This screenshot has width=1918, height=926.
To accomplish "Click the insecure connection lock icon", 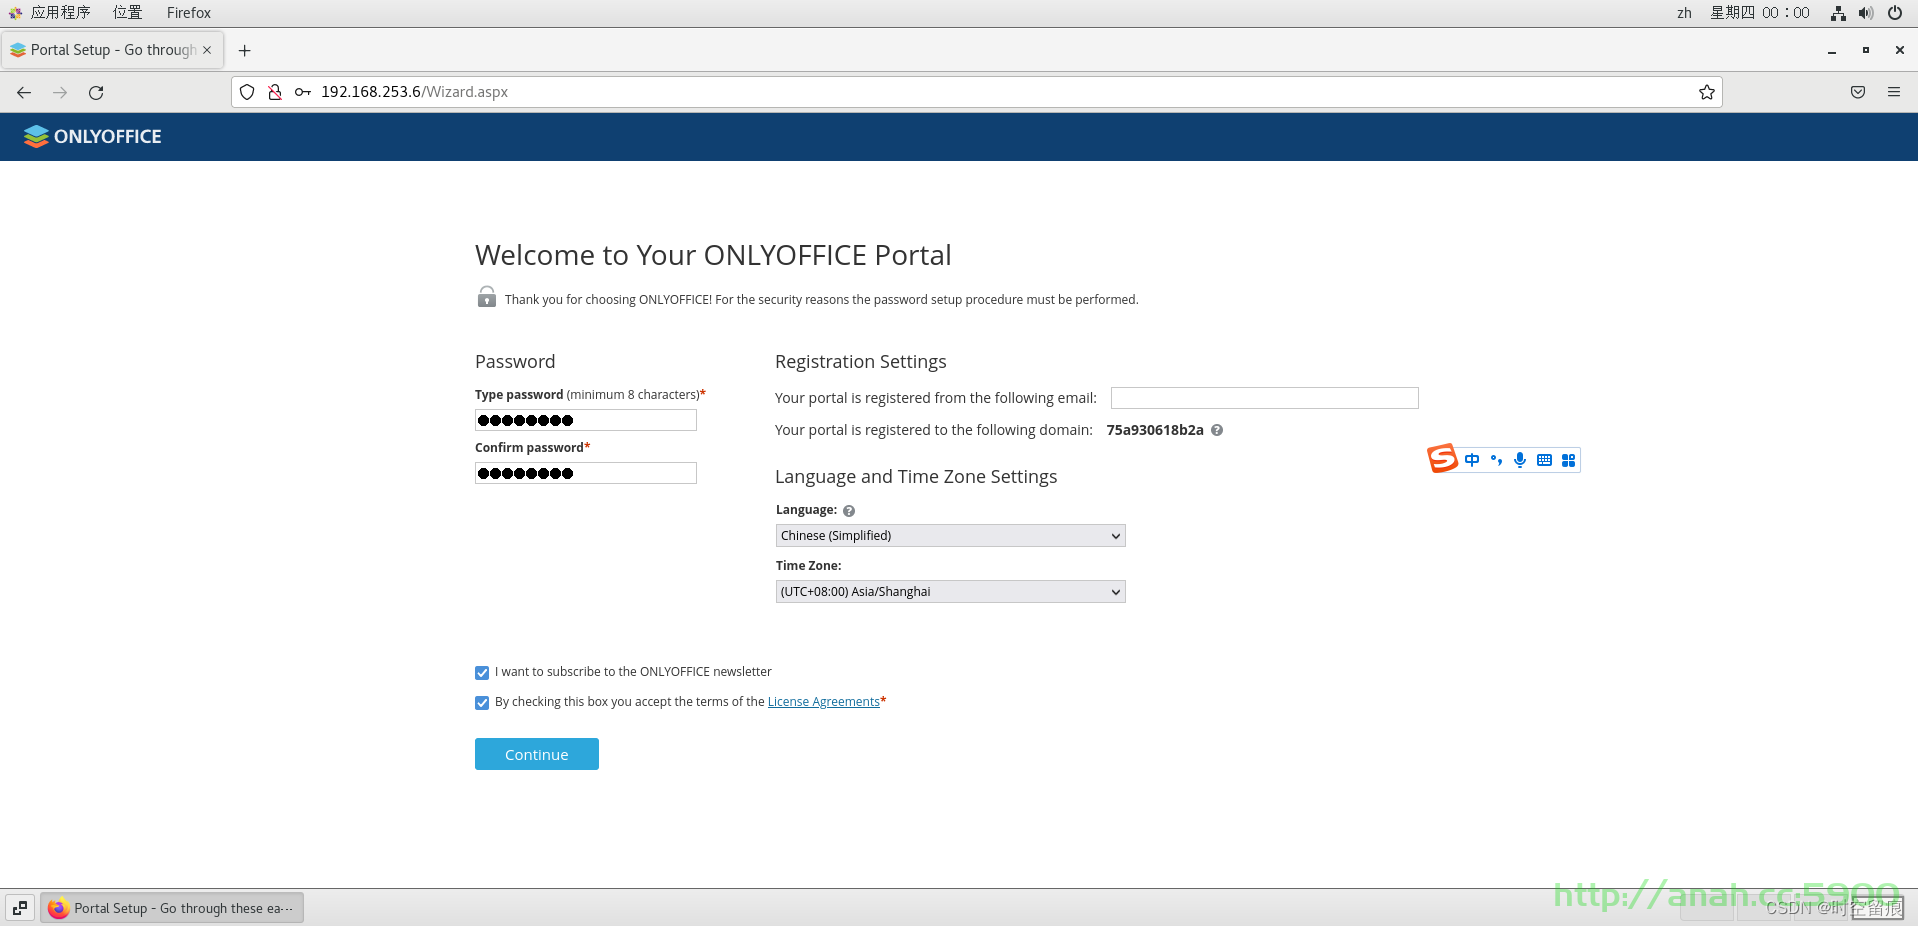I will click(274, 92).
